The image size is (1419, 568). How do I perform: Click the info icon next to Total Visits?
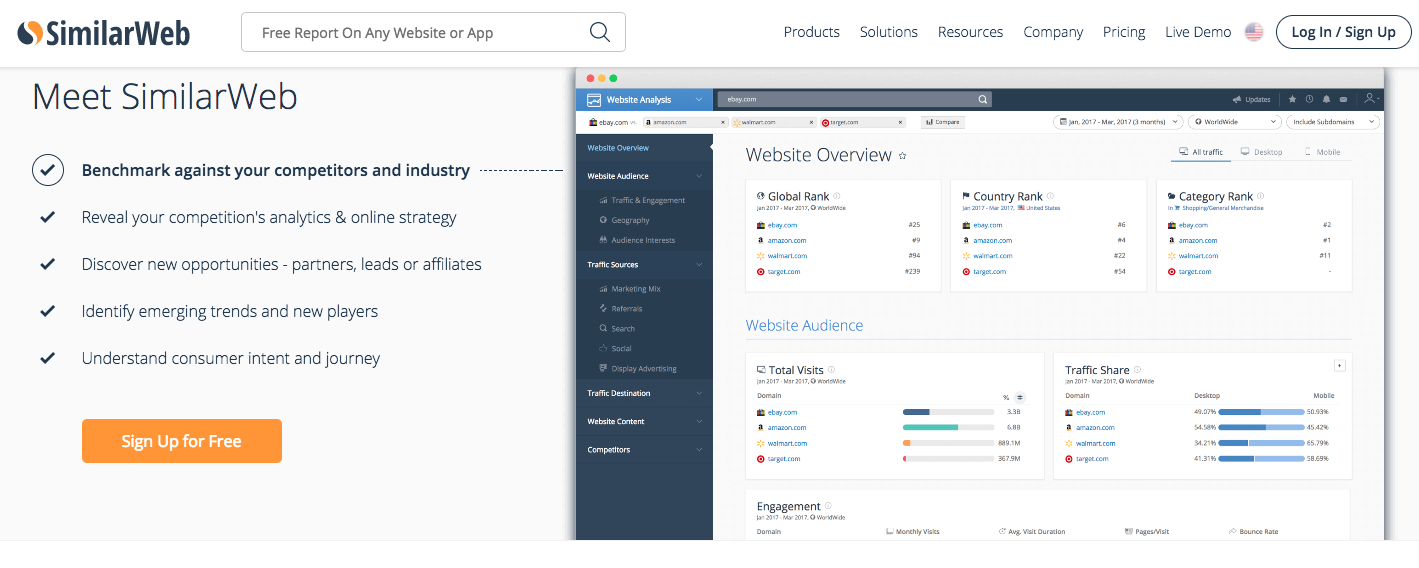[831, 369]
